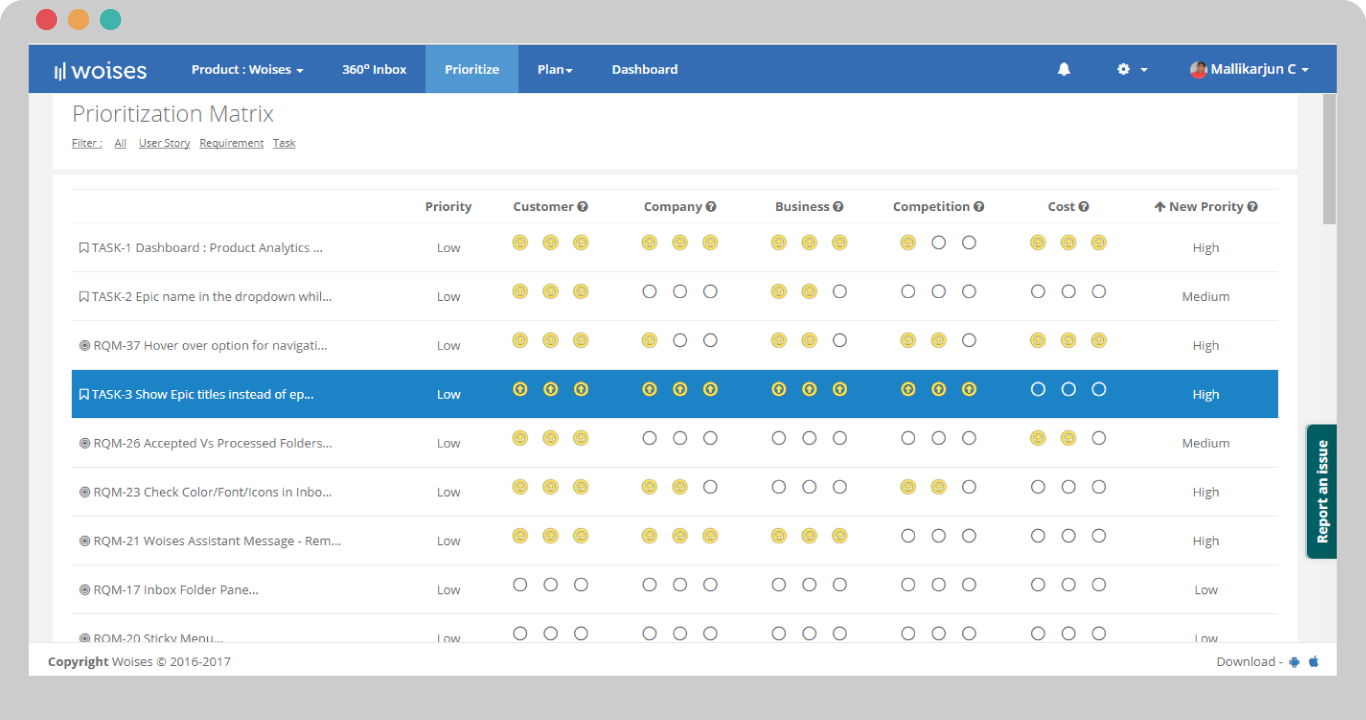Screen dimensions: 1366x720
Task: Filter by User Story
Action: tap(164, 143)
